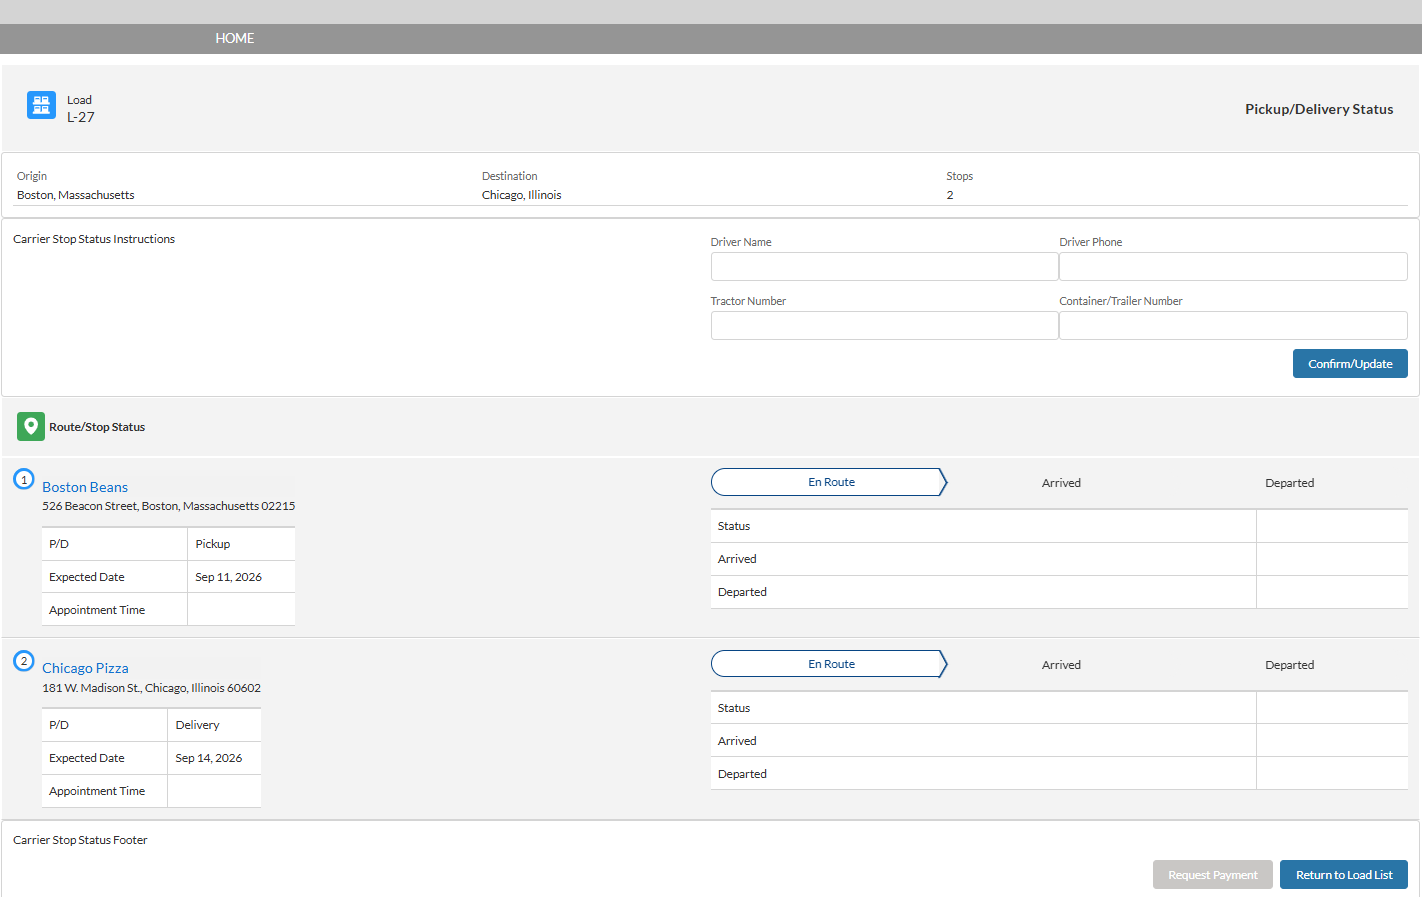The image size is (1422, 897).
Task: Click the Status row in Boston Beans table
Action: pos(1059,526)
